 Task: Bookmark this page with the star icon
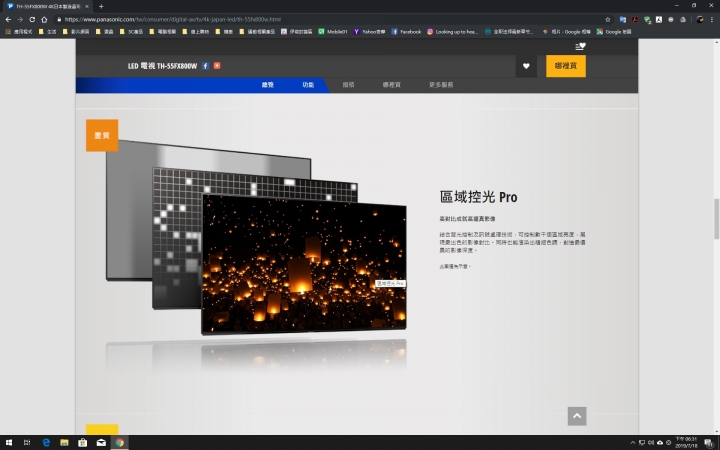pos(608,19)
